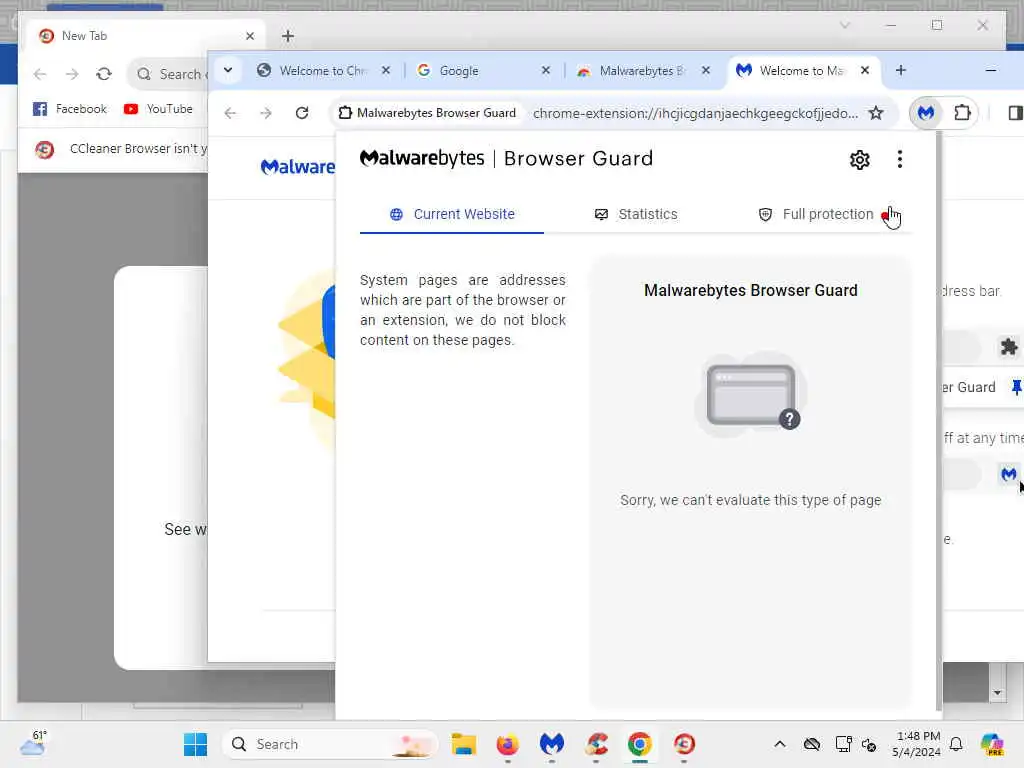Open the notifications bell
This screenshot has width=1024, height=768.
[956, 744]
